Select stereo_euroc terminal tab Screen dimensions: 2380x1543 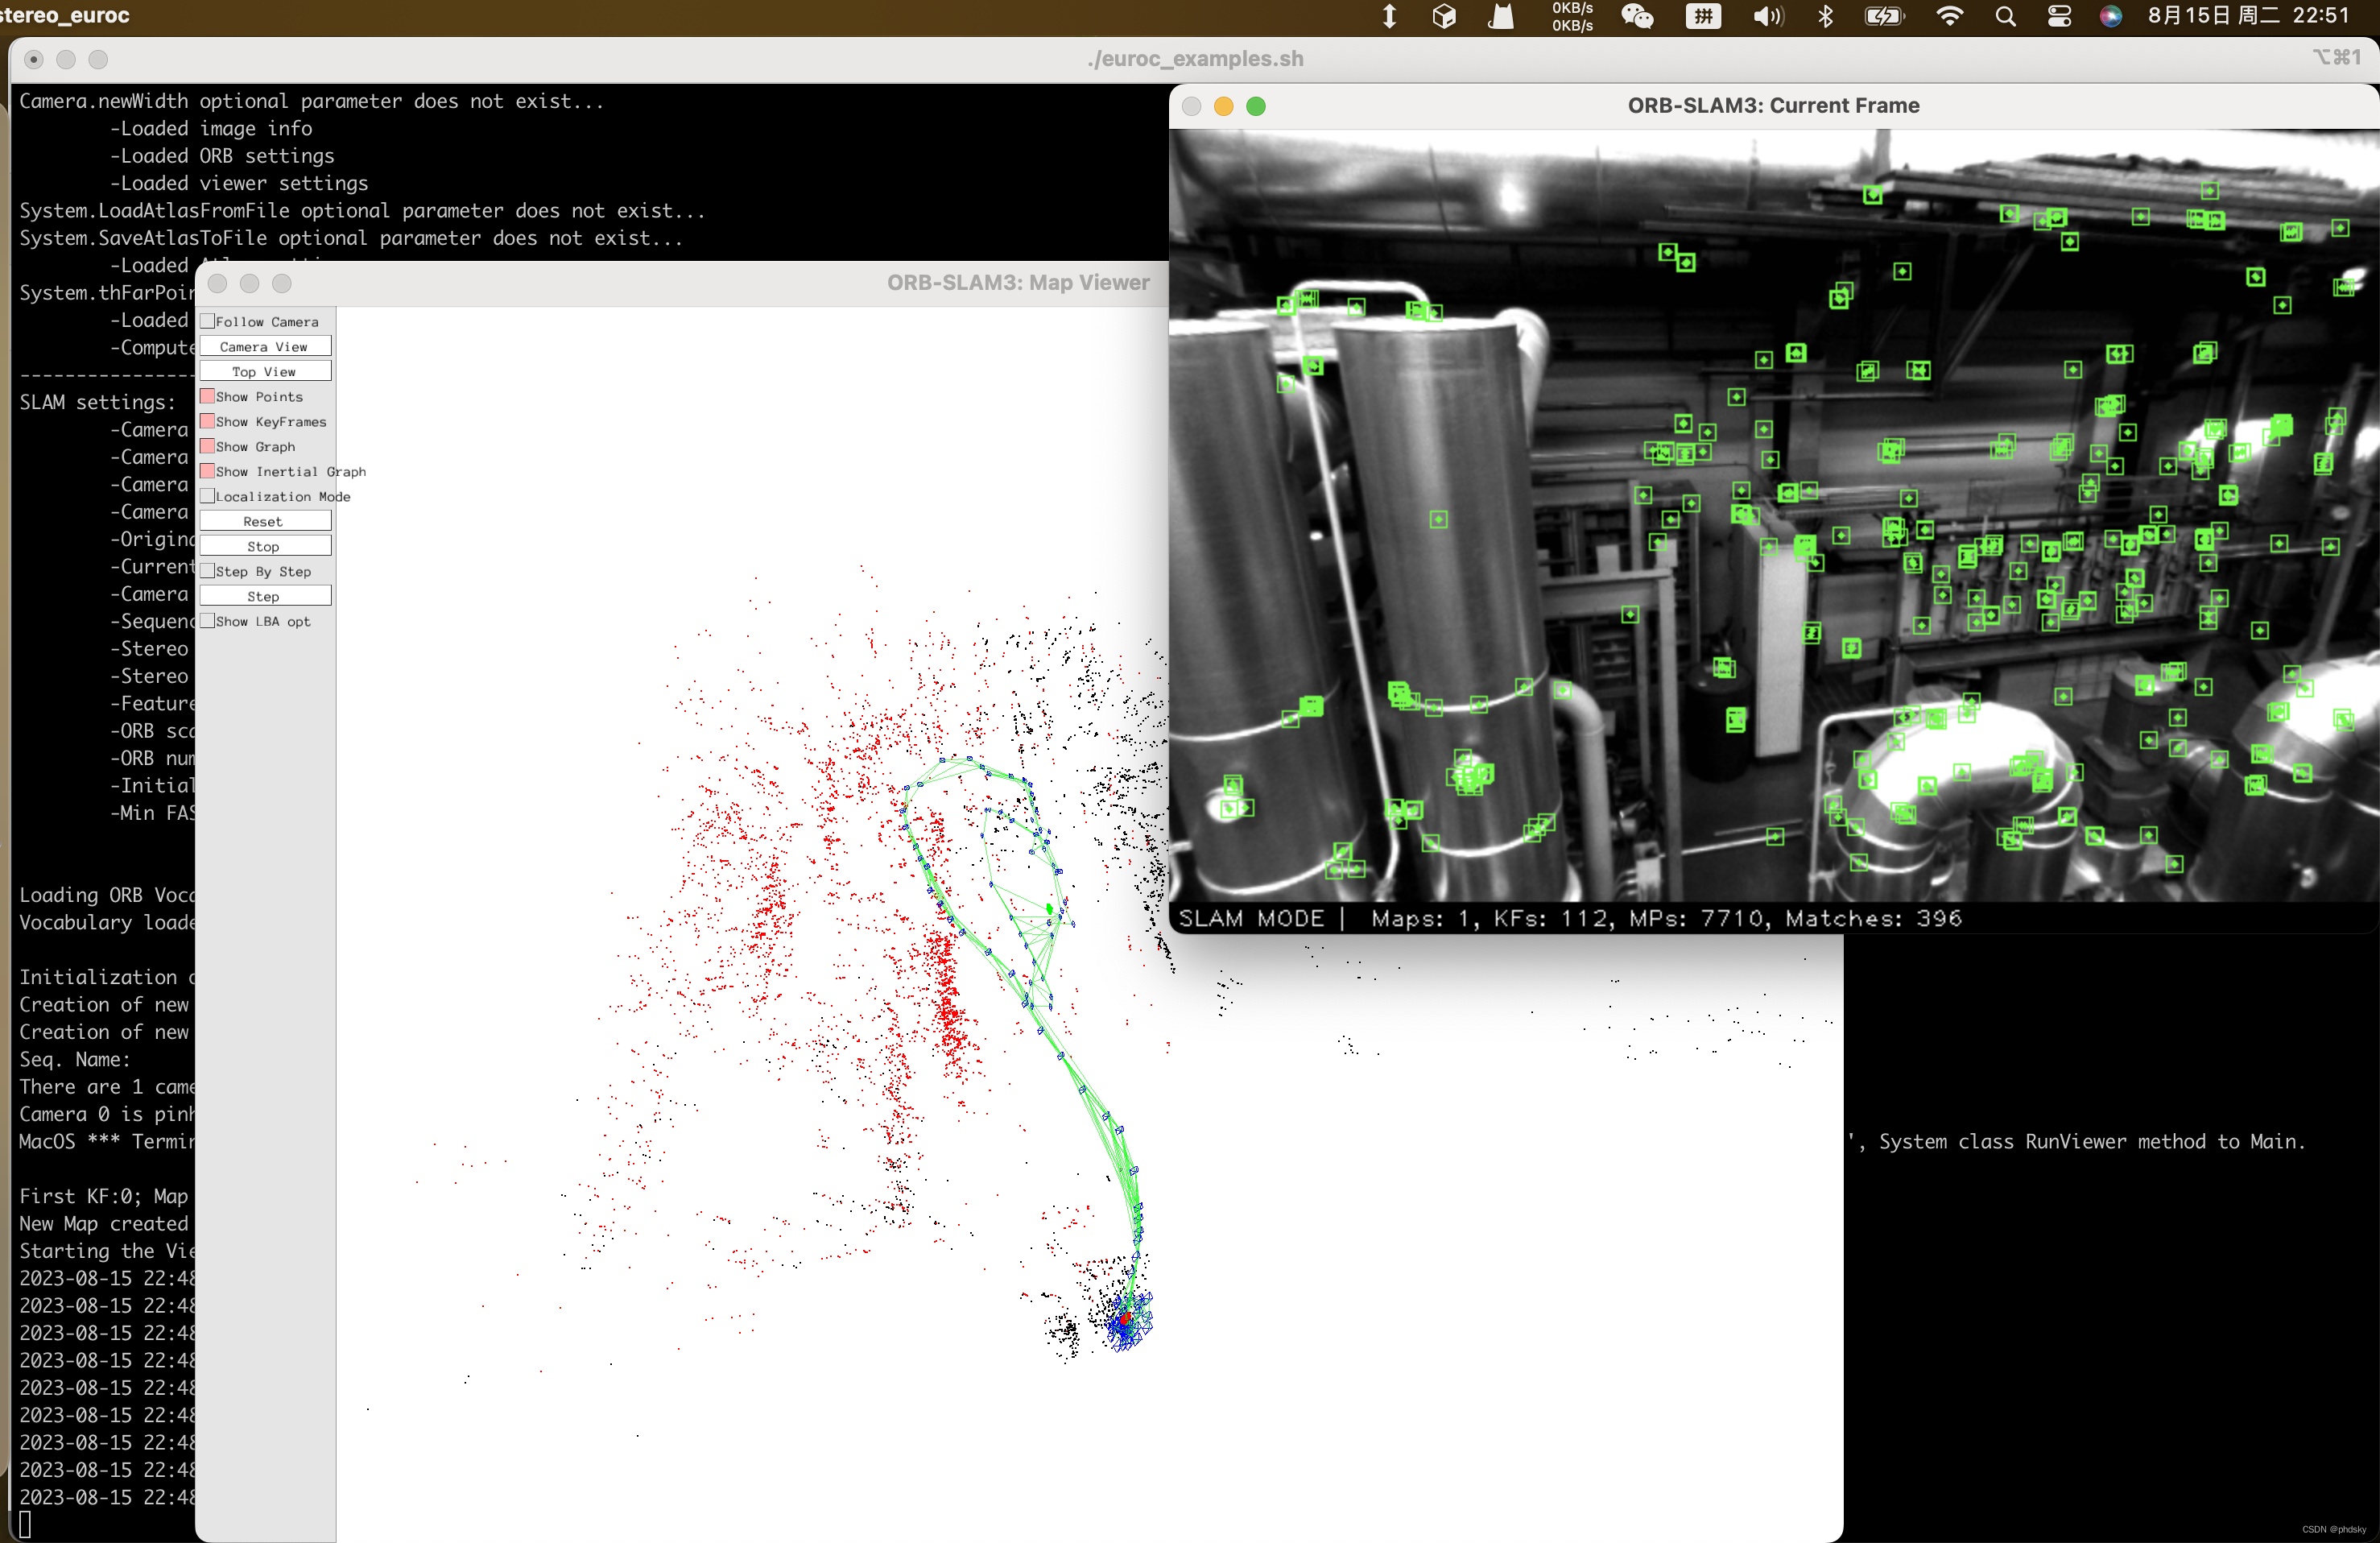click(90, 15)
